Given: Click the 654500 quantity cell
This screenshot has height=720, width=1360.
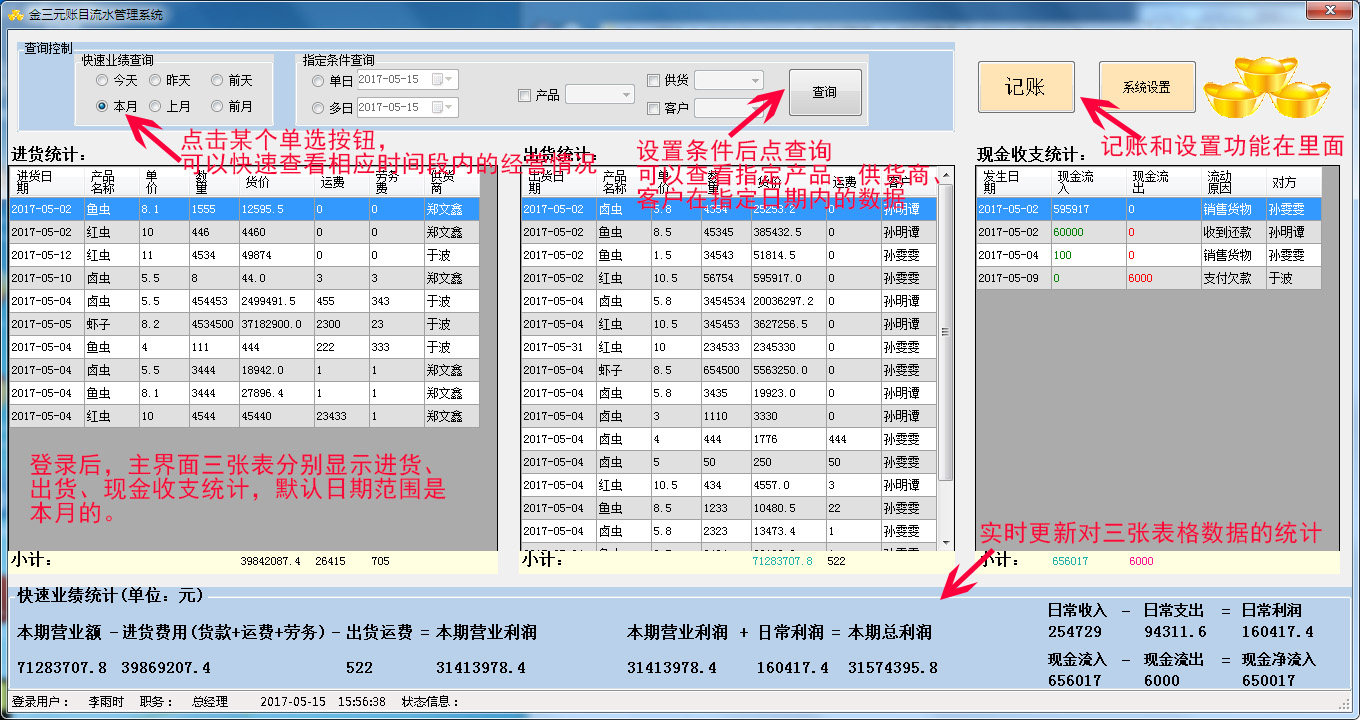Looking at the screenshot, I should pyautogui.click(x=725, y=370).
